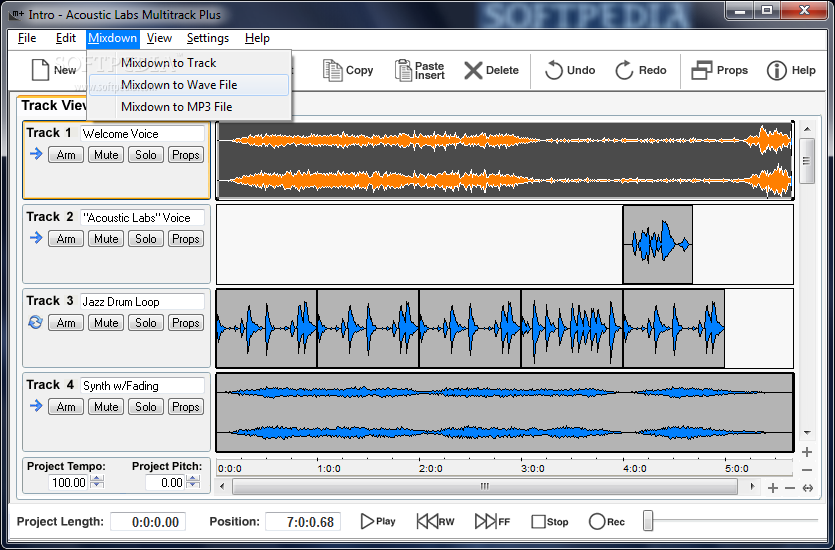The height and width of the screenshot is (550, 835).
Task: Click the blue arrow icon on Track 1
Action: (x=36, y=154)
